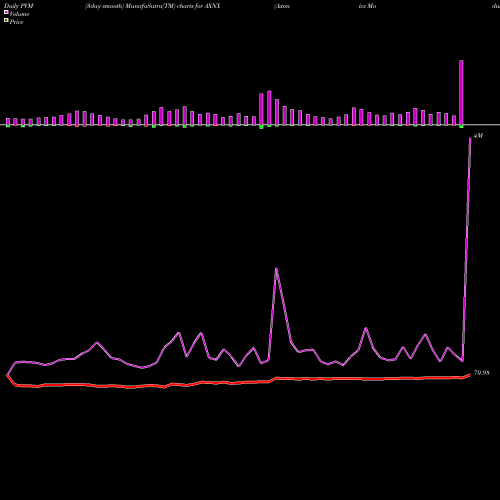The height and width of the screenshot is (500, 500).
Task: Click the end point of the red price line
Action: [470, 375]
